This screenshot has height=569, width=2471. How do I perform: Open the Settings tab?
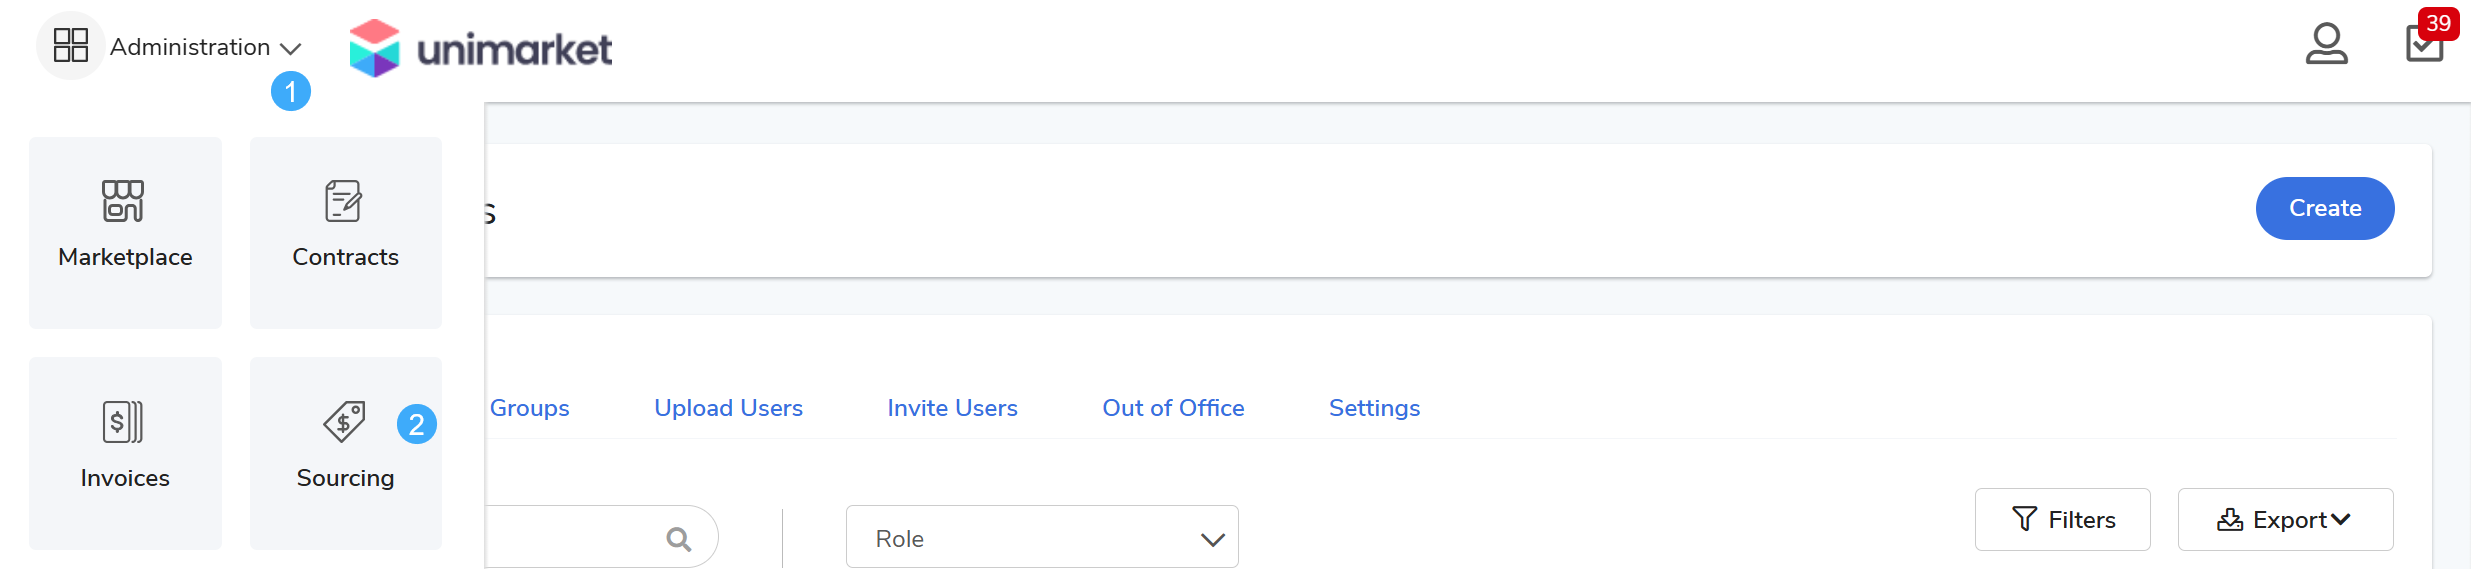tap(1374, 408)
